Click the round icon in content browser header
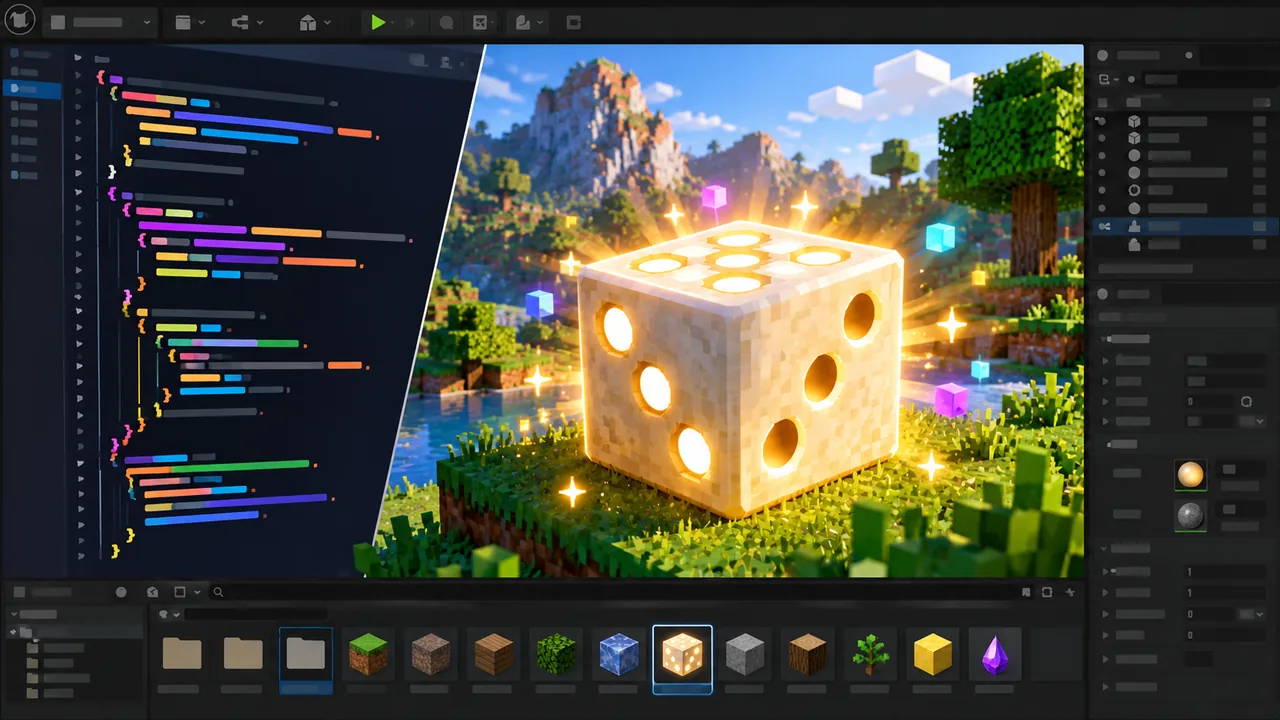This screenshot has width=1280, height=720. tap(121, 592)
